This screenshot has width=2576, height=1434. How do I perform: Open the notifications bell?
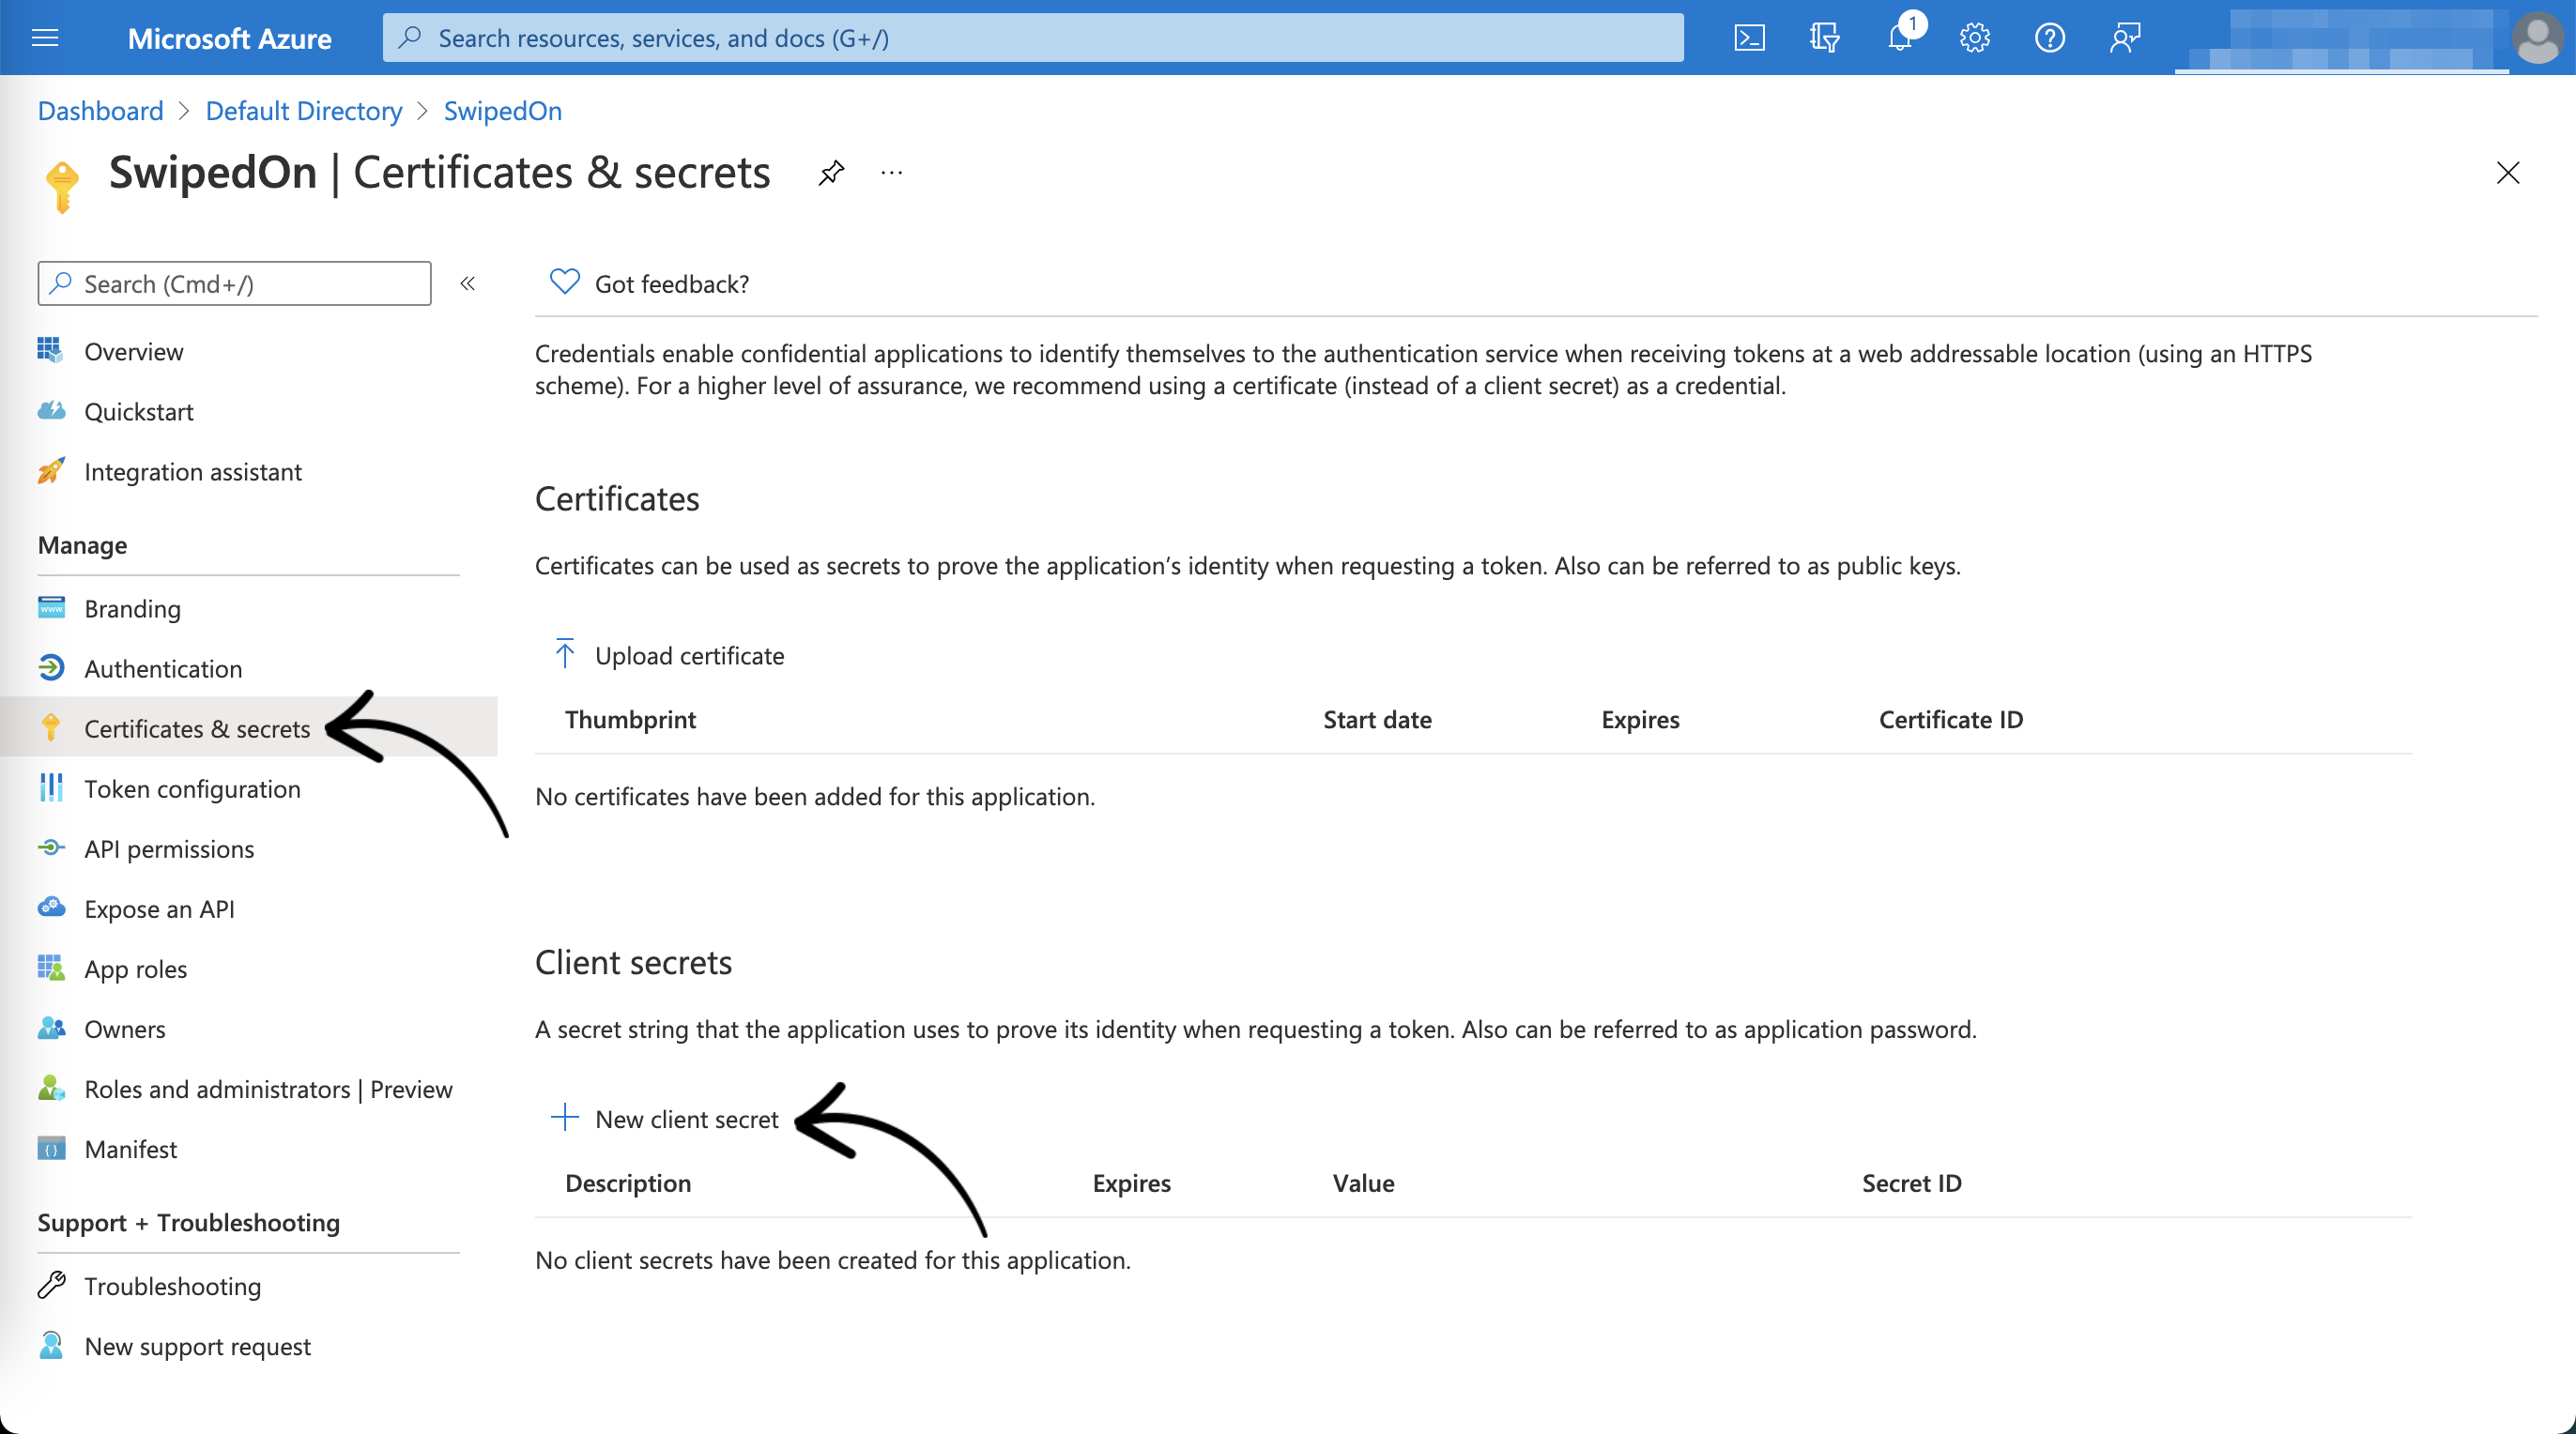[x=1900, y=38]
